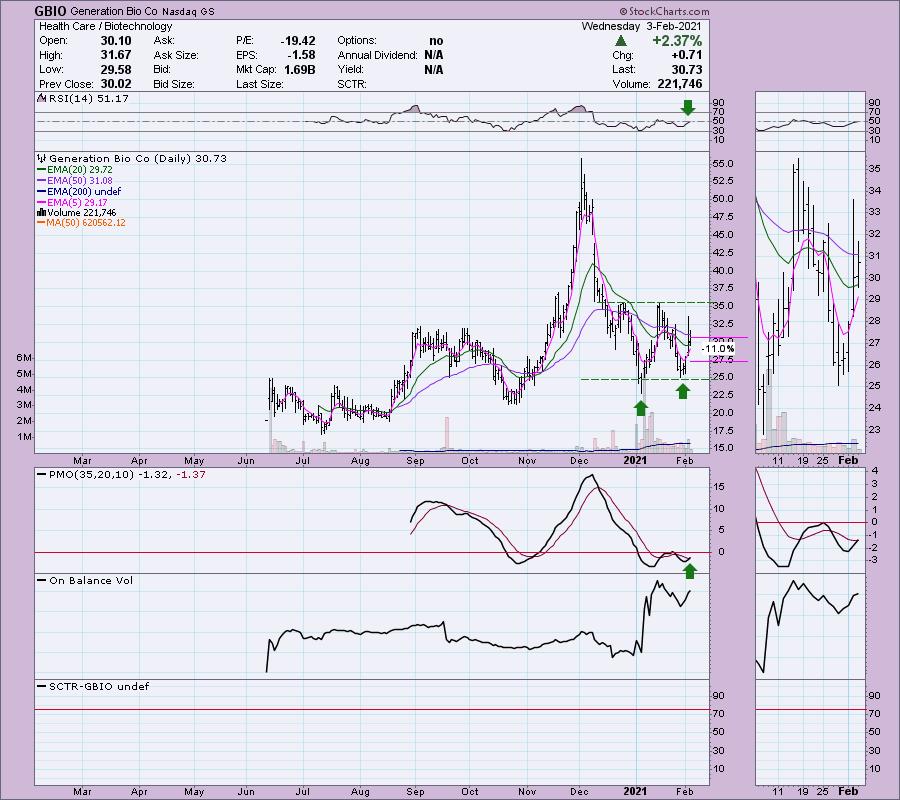
Task: Click the small RSI indicator icon
Action: [41, 98]
